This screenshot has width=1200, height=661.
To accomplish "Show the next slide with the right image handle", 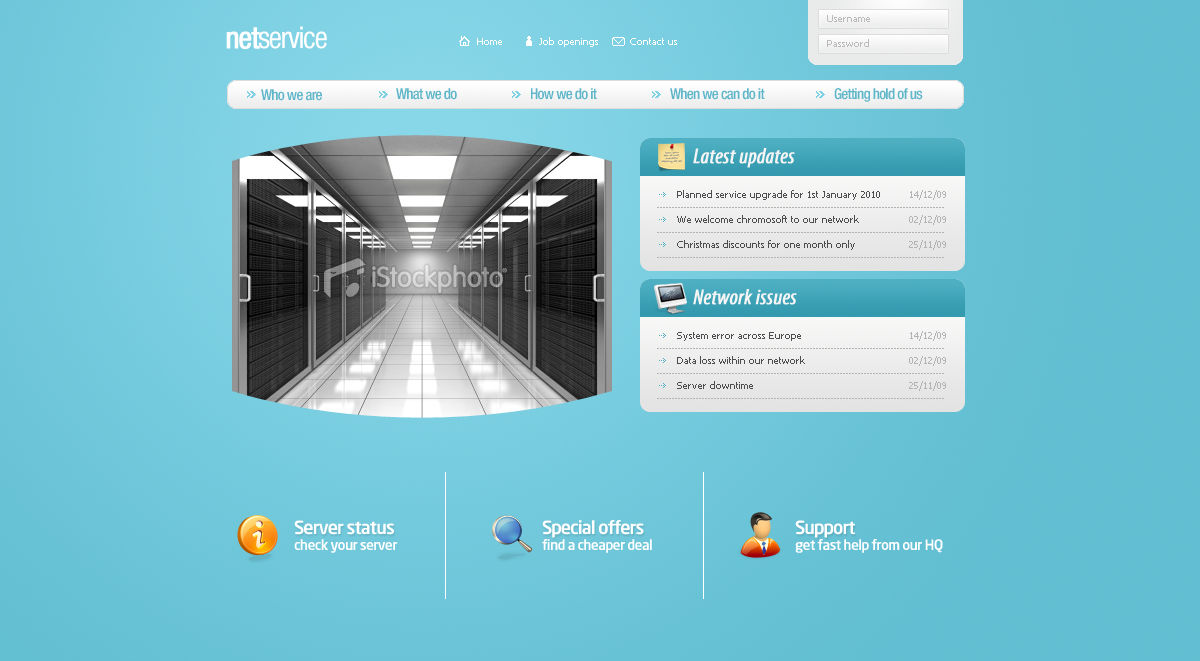I will pyautogui.click(x=599, y=288).
